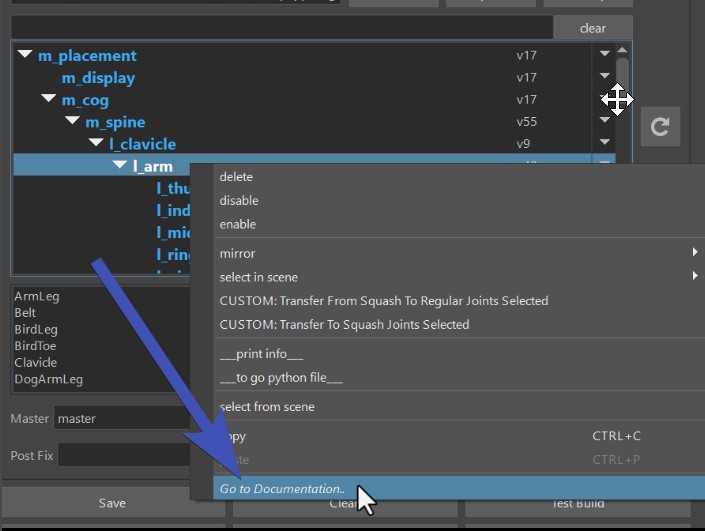Open version dropdown for l_clavicle row
Screen dimensions: 705x531
[x=604, y=143]
